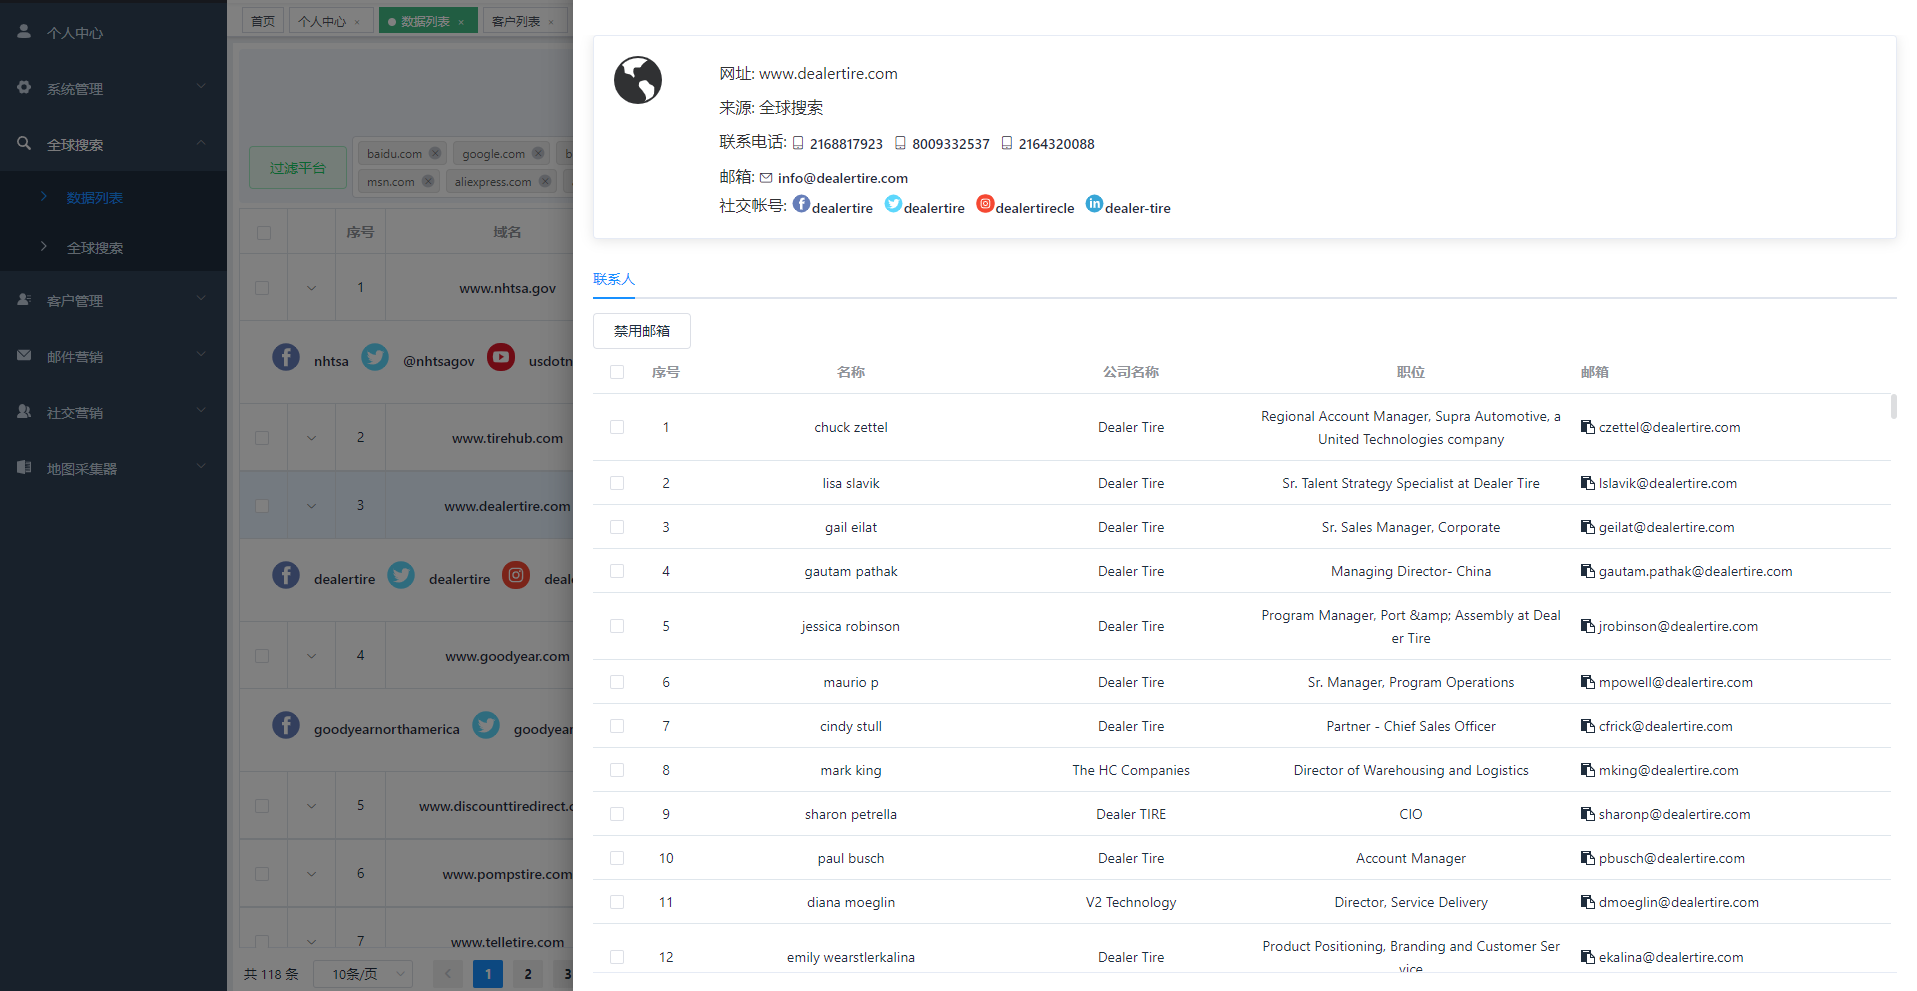Viewport: 1917px width, 991px height.
Task: Tick the checkbox for sharon petrella
Action: tap(617, 814)
